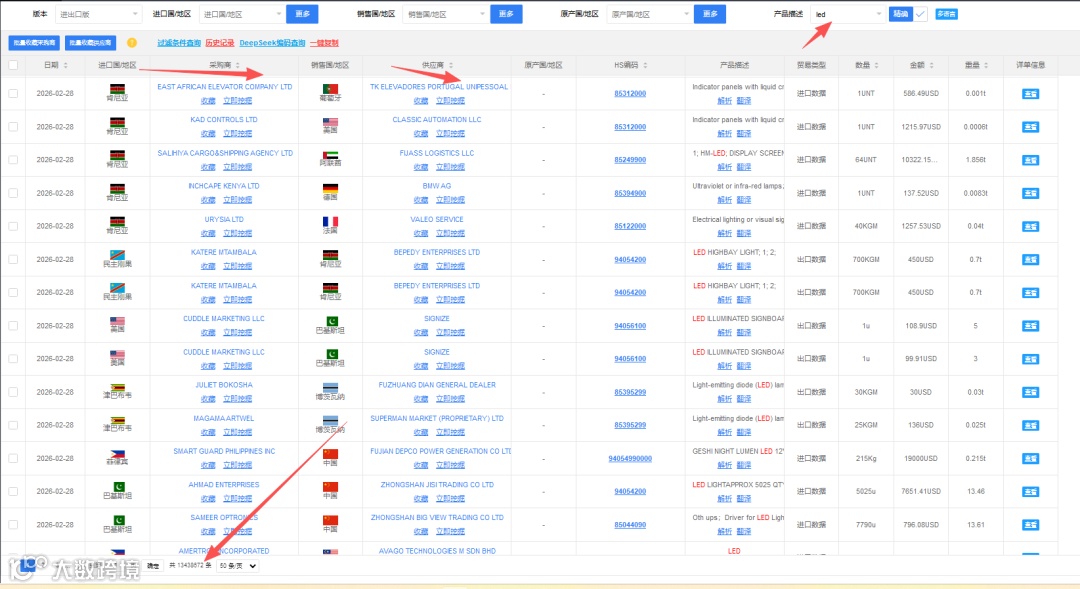Click 翻译 under GESHI NIGHT LUMEN LED description

pyautogui.click(x=744, y=465)
